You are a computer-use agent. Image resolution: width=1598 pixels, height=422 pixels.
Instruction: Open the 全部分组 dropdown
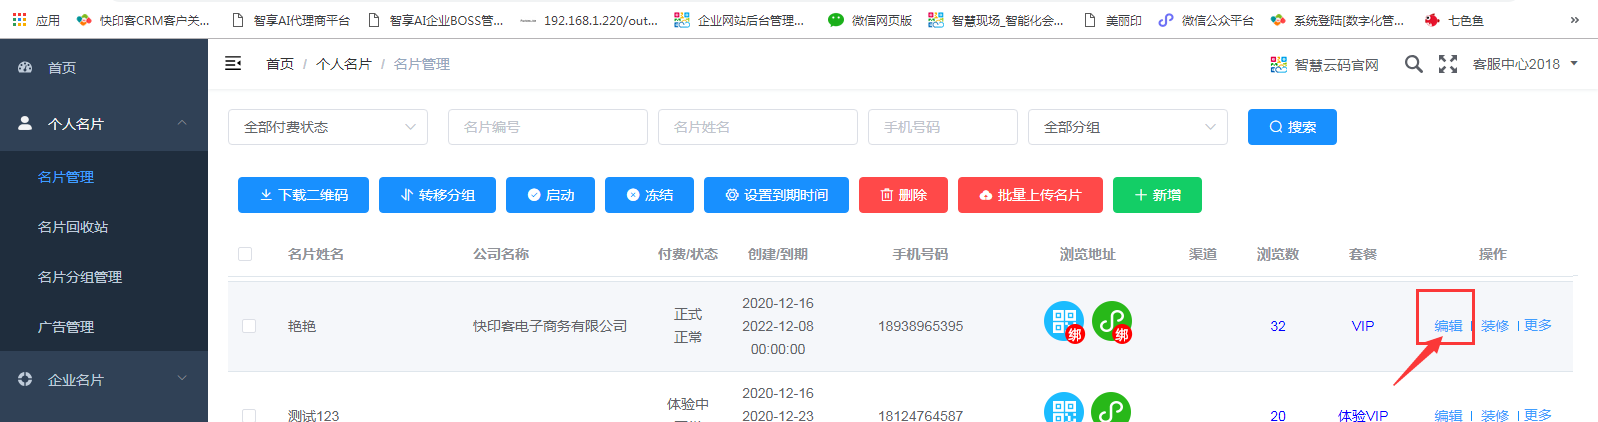click(x=1128, y=127)
